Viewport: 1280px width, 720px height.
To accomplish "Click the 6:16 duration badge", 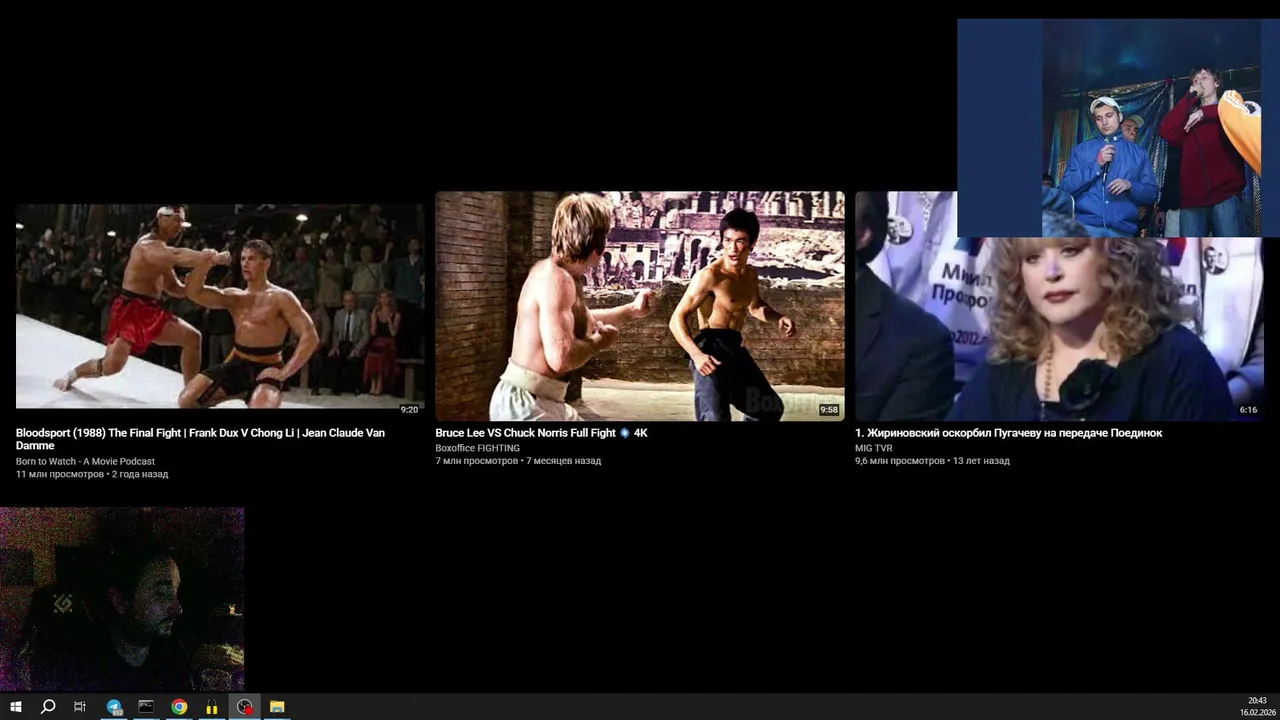I will [1248, 410].
